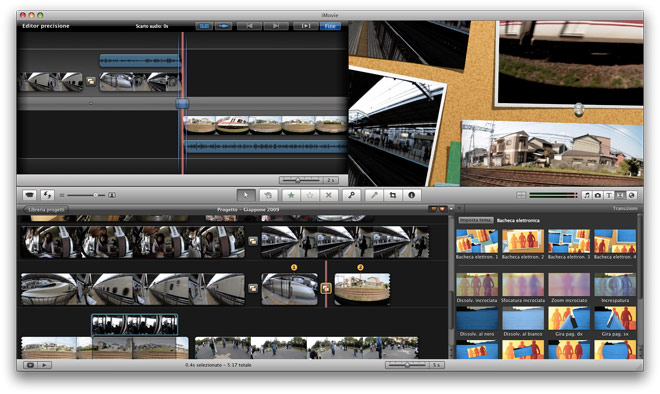The image size is (660, 394).
Task: Swap events and projects areas
Action: [x=47, y=195]
